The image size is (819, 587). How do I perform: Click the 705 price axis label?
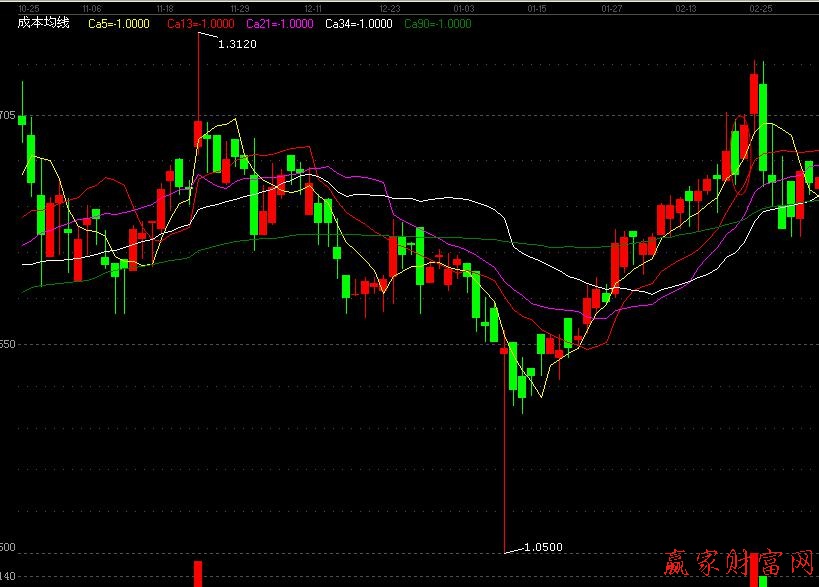pos(8,116)
